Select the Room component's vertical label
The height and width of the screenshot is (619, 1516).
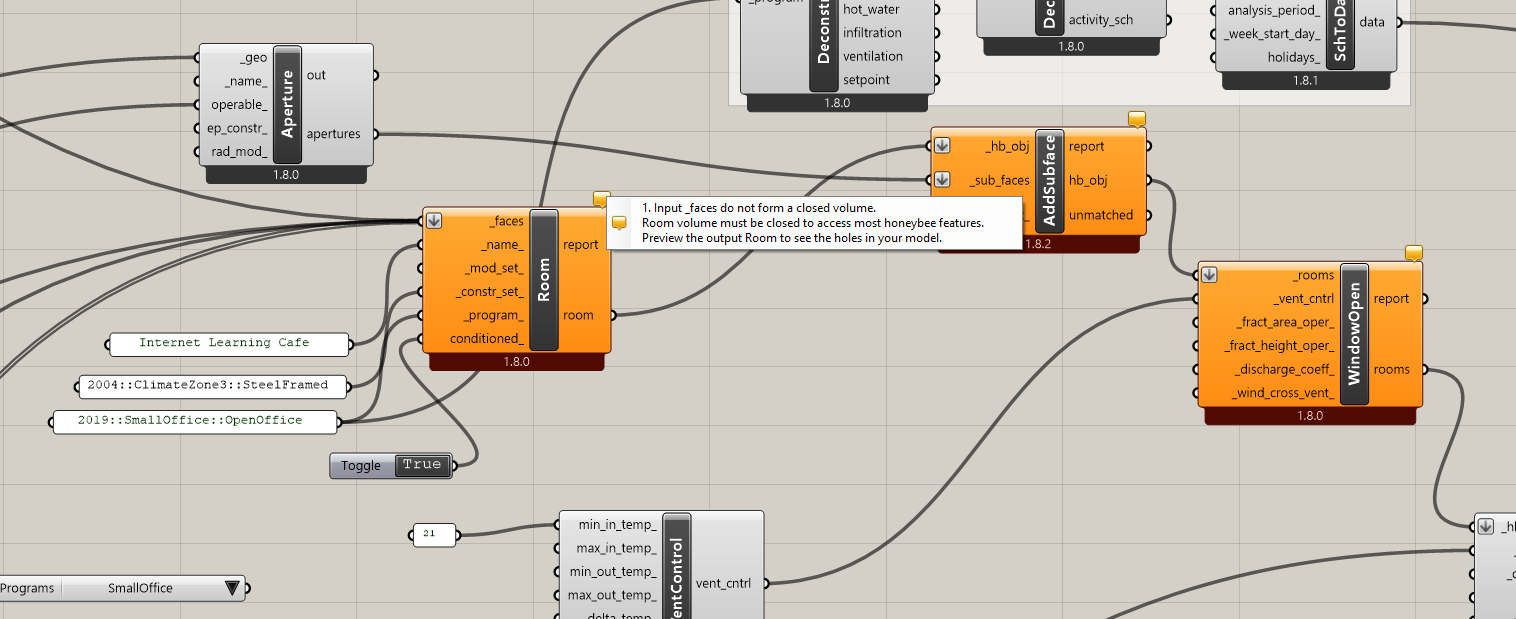point(544,280)
